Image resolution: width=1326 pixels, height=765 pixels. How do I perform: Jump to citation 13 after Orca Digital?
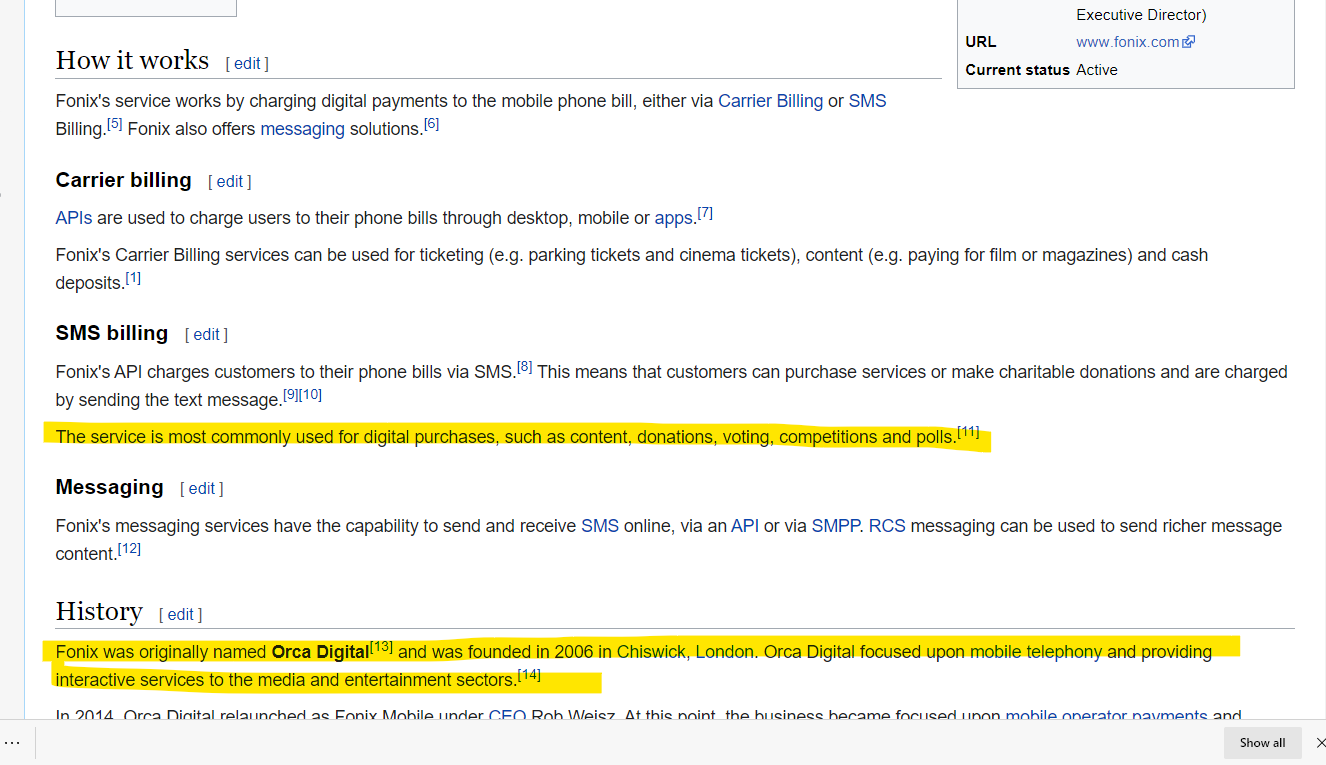381,648
